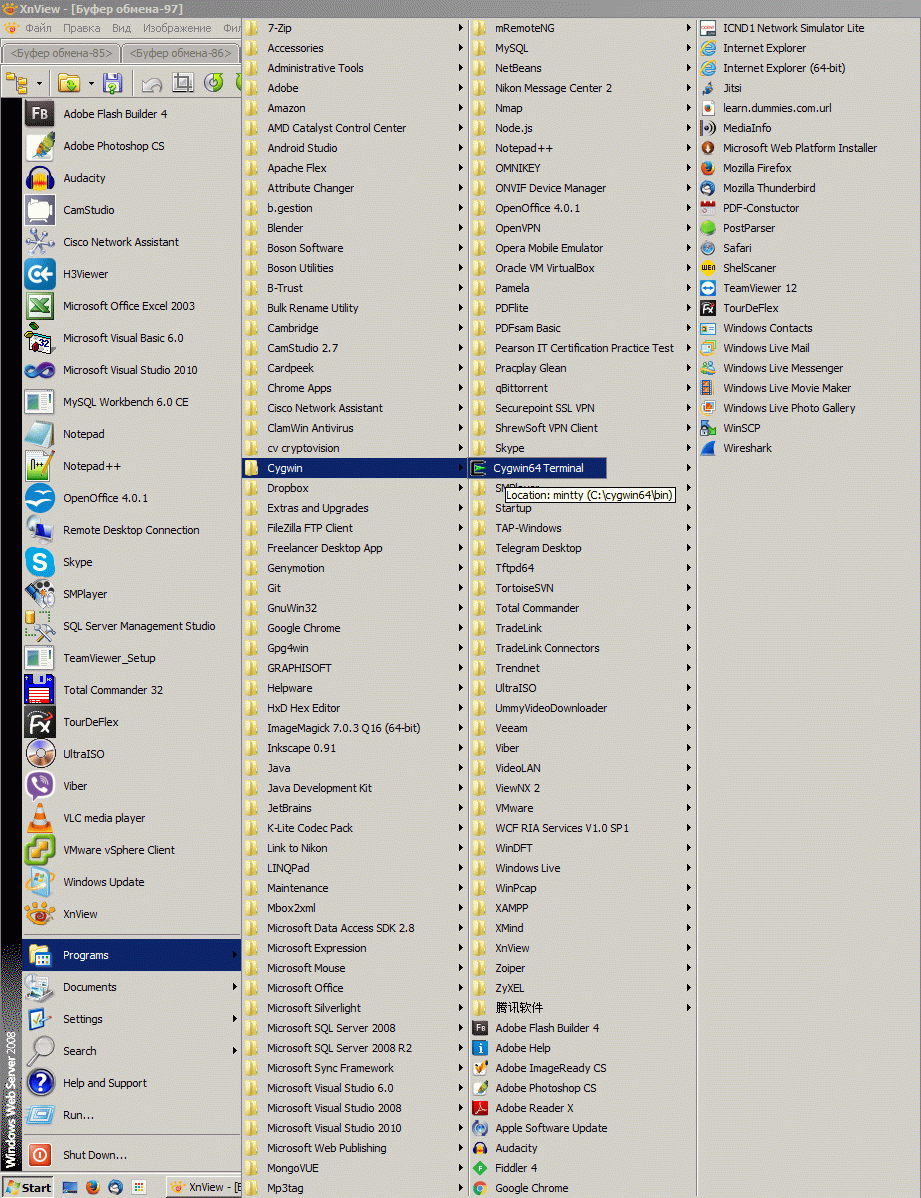Screen dimensions: 921x1198
Task: Launch Adobe Photoshop CS from Start menu
Action: point(131,146)
